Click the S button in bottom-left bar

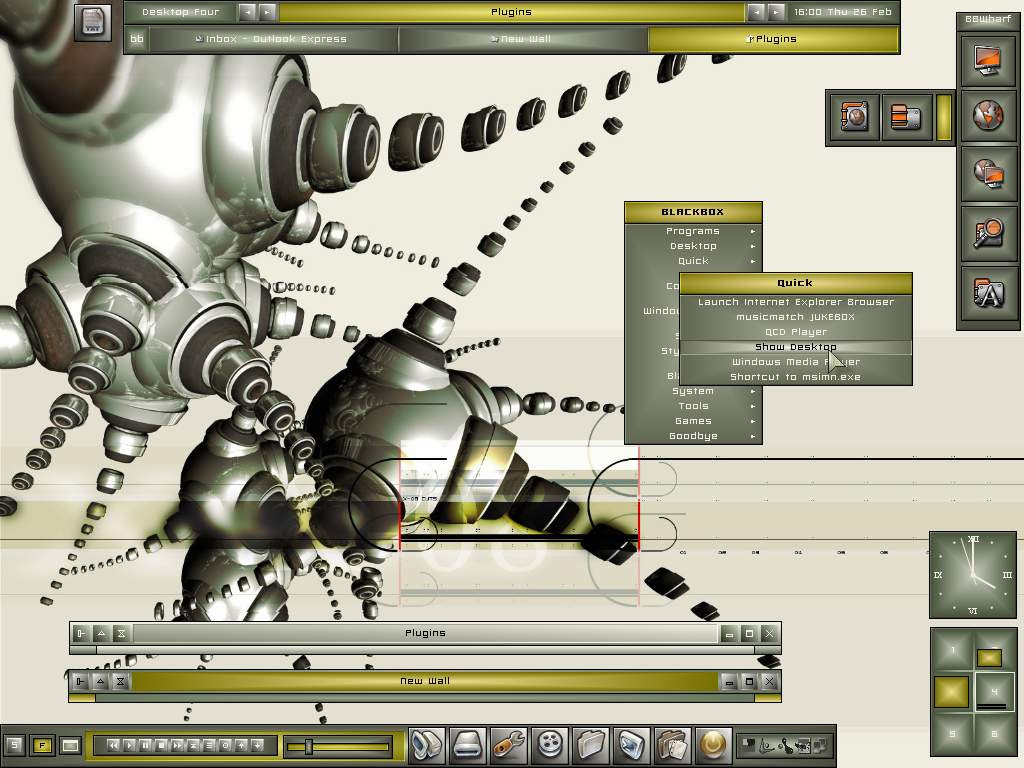14,745
